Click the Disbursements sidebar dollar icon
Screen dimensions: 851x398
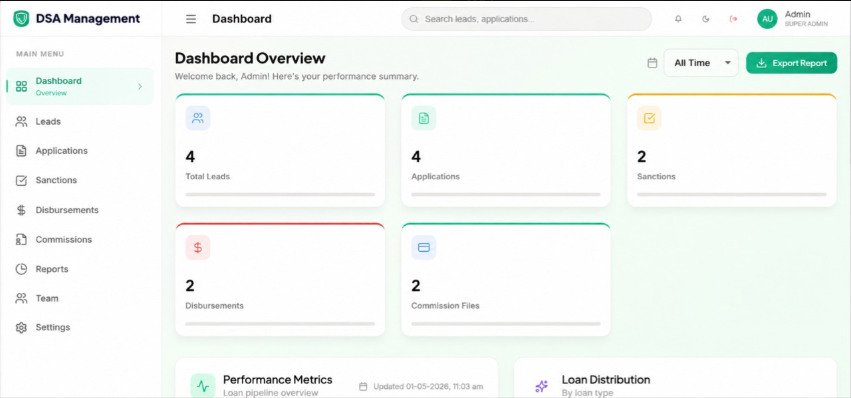21,210
